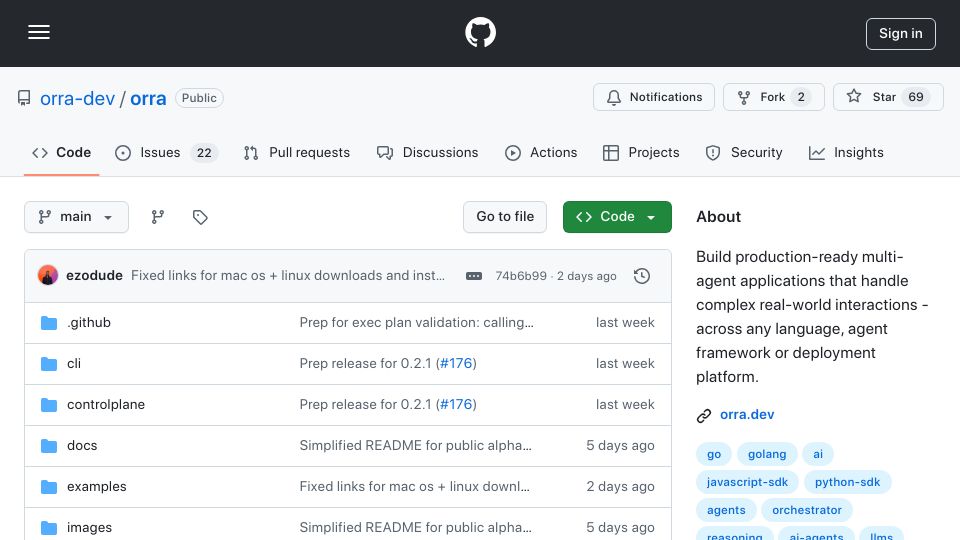This screenshot has height=540, width=960.
Task: View branches via the branch icon
Action: point(158,217)
